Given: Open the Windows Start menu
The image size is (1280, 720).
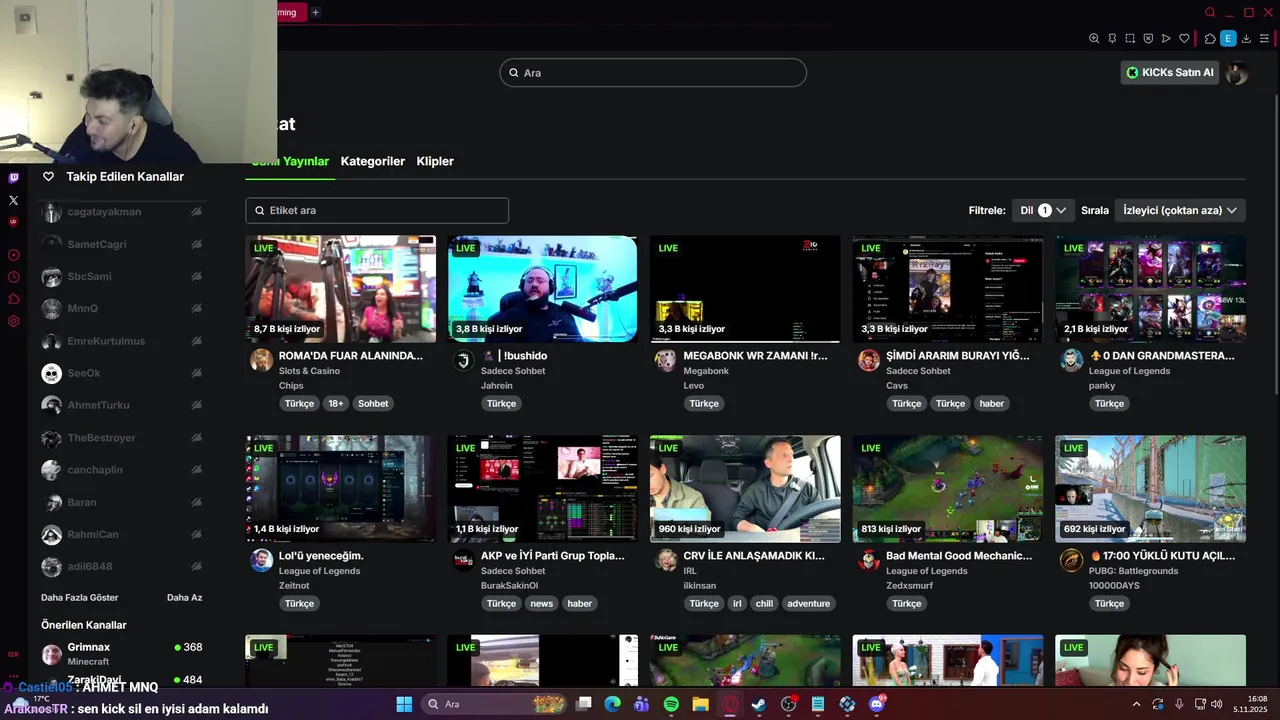Looking at the screenshot, I should pos(404,704).
